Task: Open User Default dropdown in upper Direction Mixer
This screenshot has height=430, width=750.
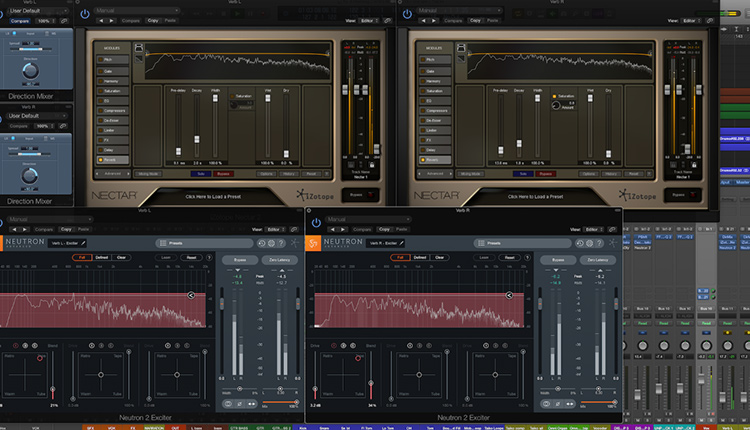Action: coord(37,11)
